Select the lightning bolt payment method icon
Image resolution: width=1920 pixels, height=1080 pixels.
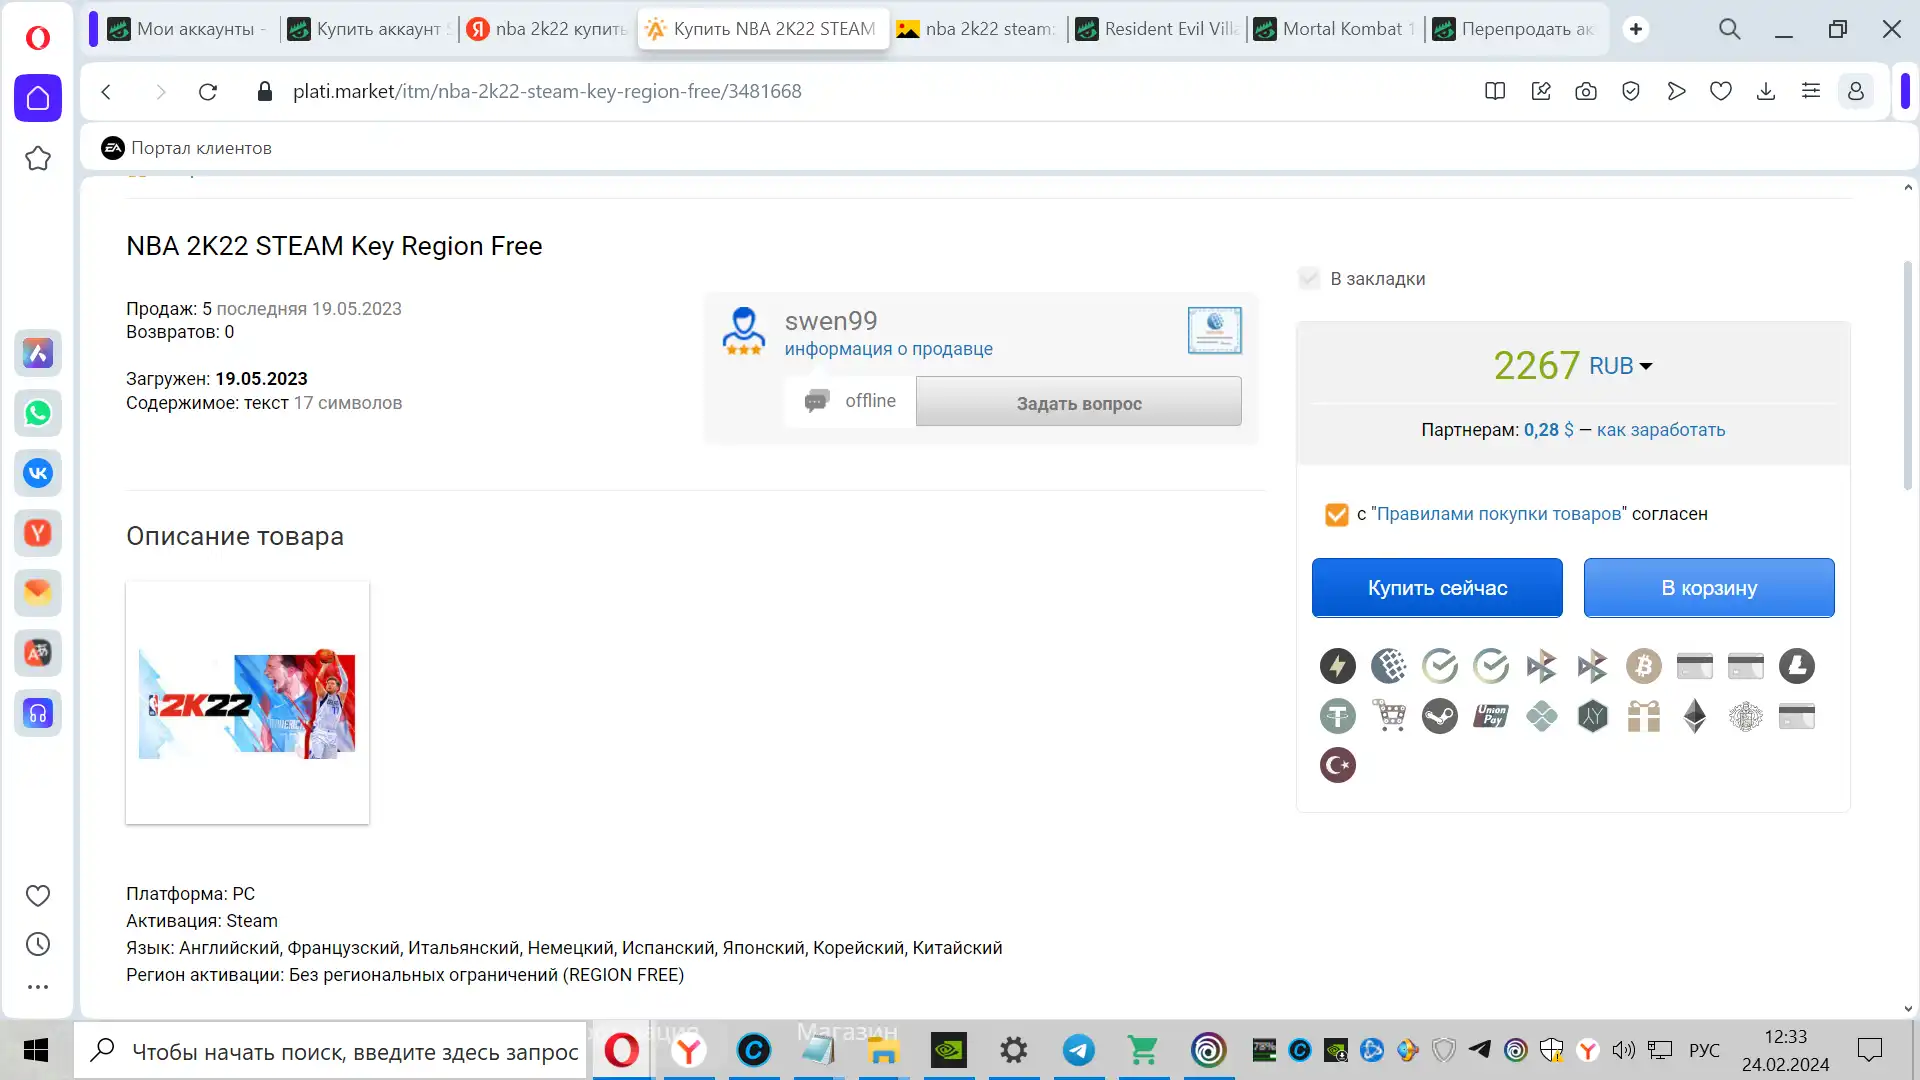1337,666
